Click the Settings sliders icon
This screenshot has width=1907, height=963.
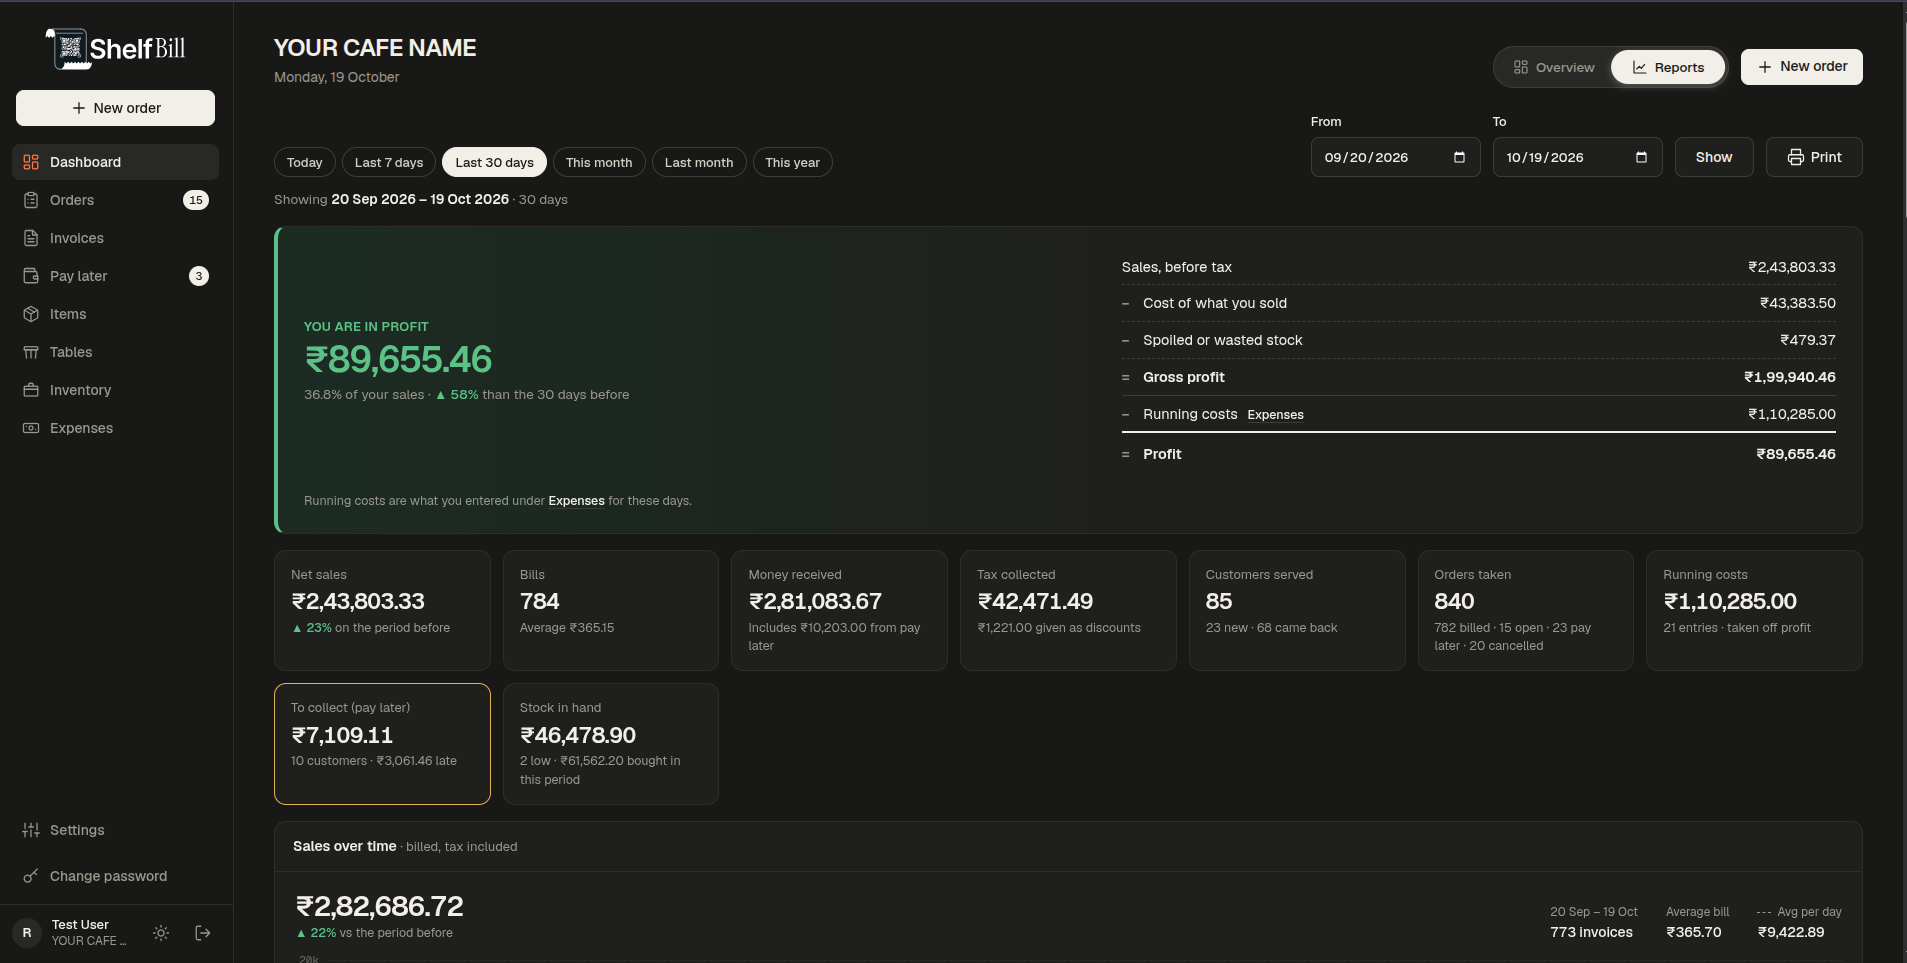point(31,830)
